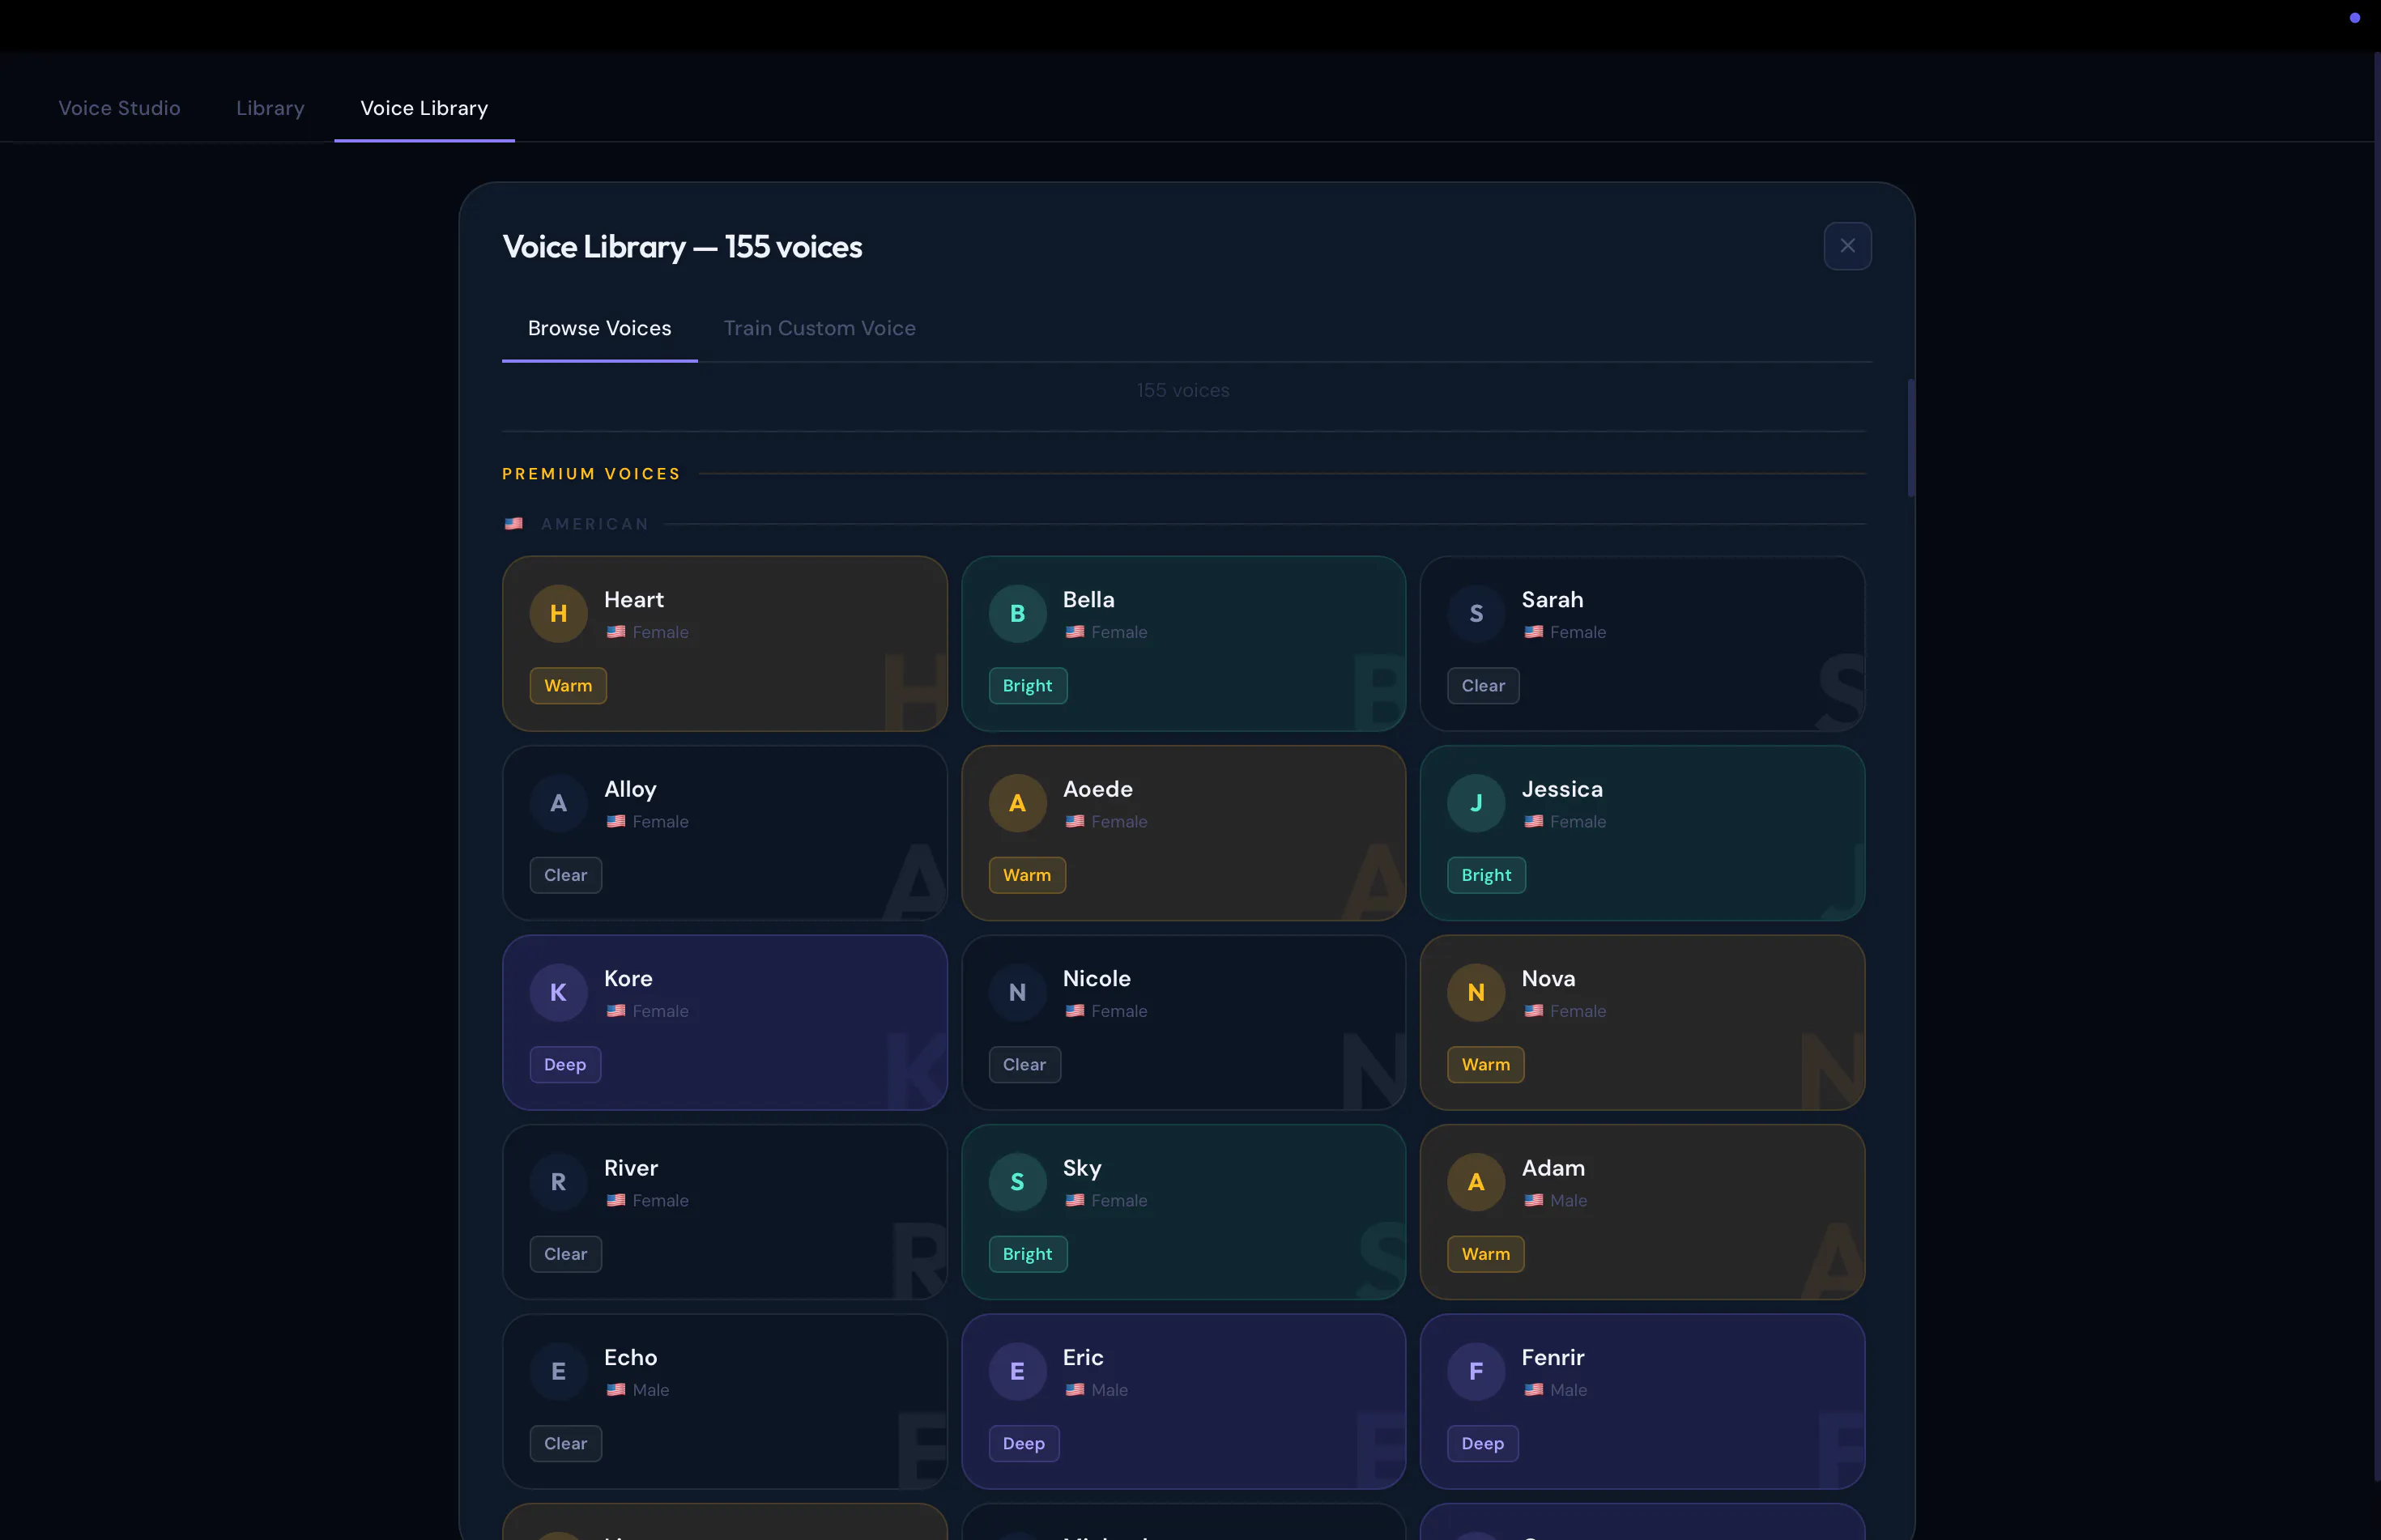Click the Bella voice B avatar

1017,613
